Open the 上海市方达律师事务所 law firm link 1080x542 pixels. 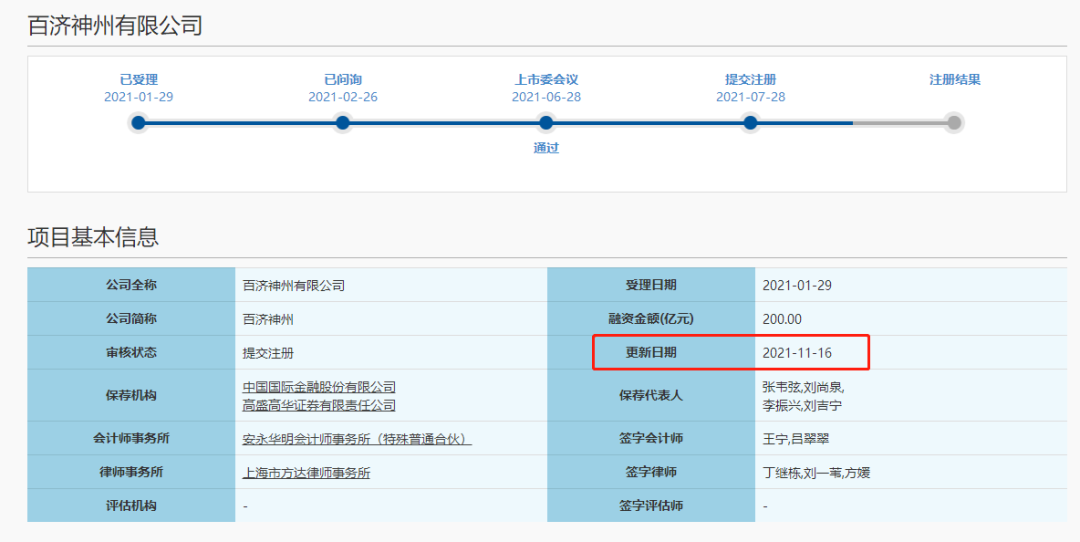(x=306, y=472)
